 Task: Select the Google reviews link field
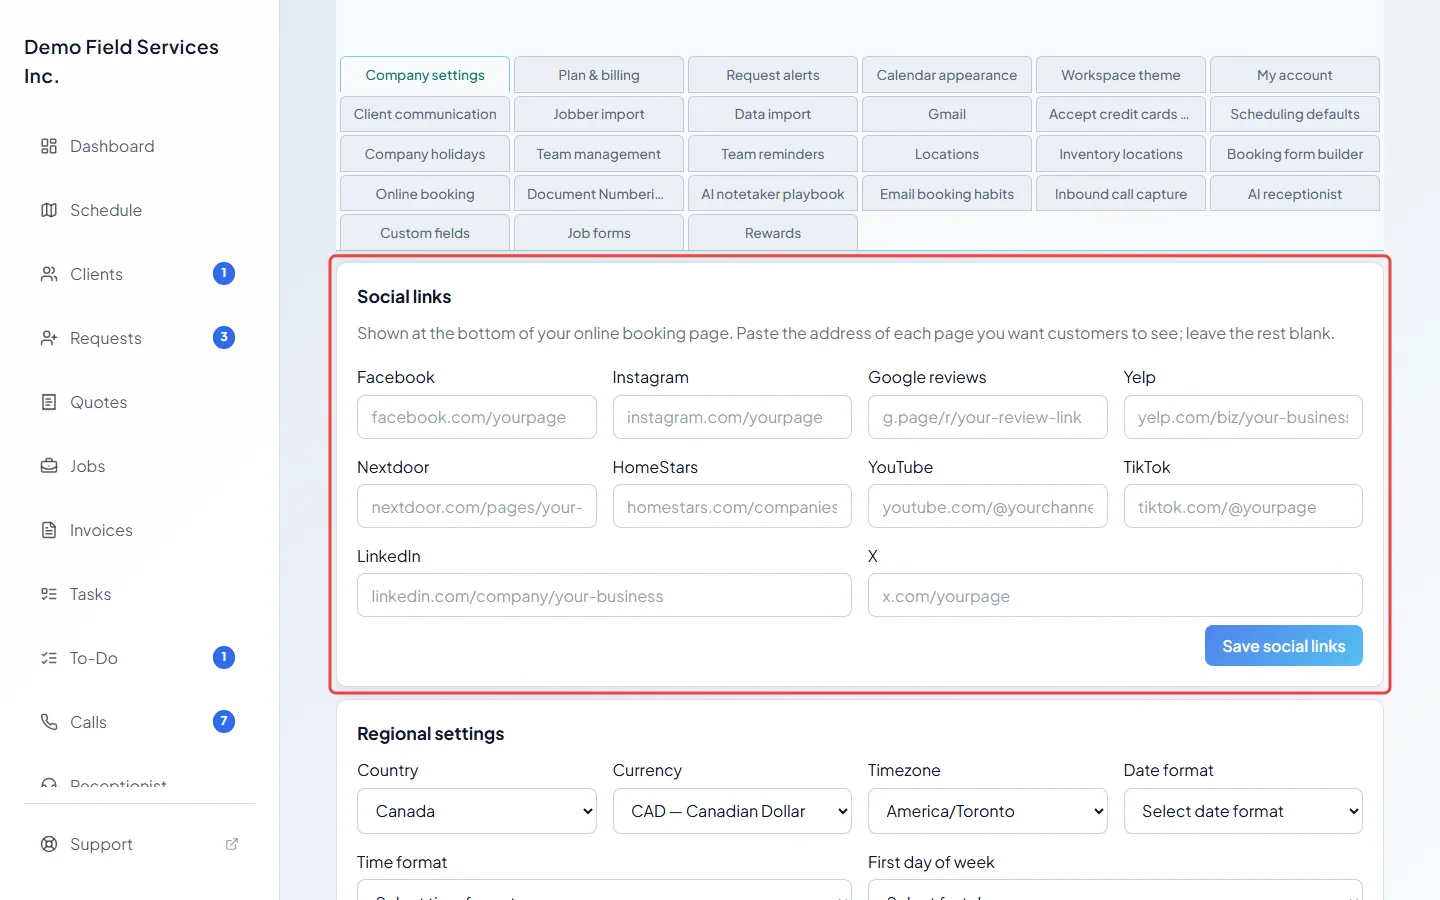point(988,417)
